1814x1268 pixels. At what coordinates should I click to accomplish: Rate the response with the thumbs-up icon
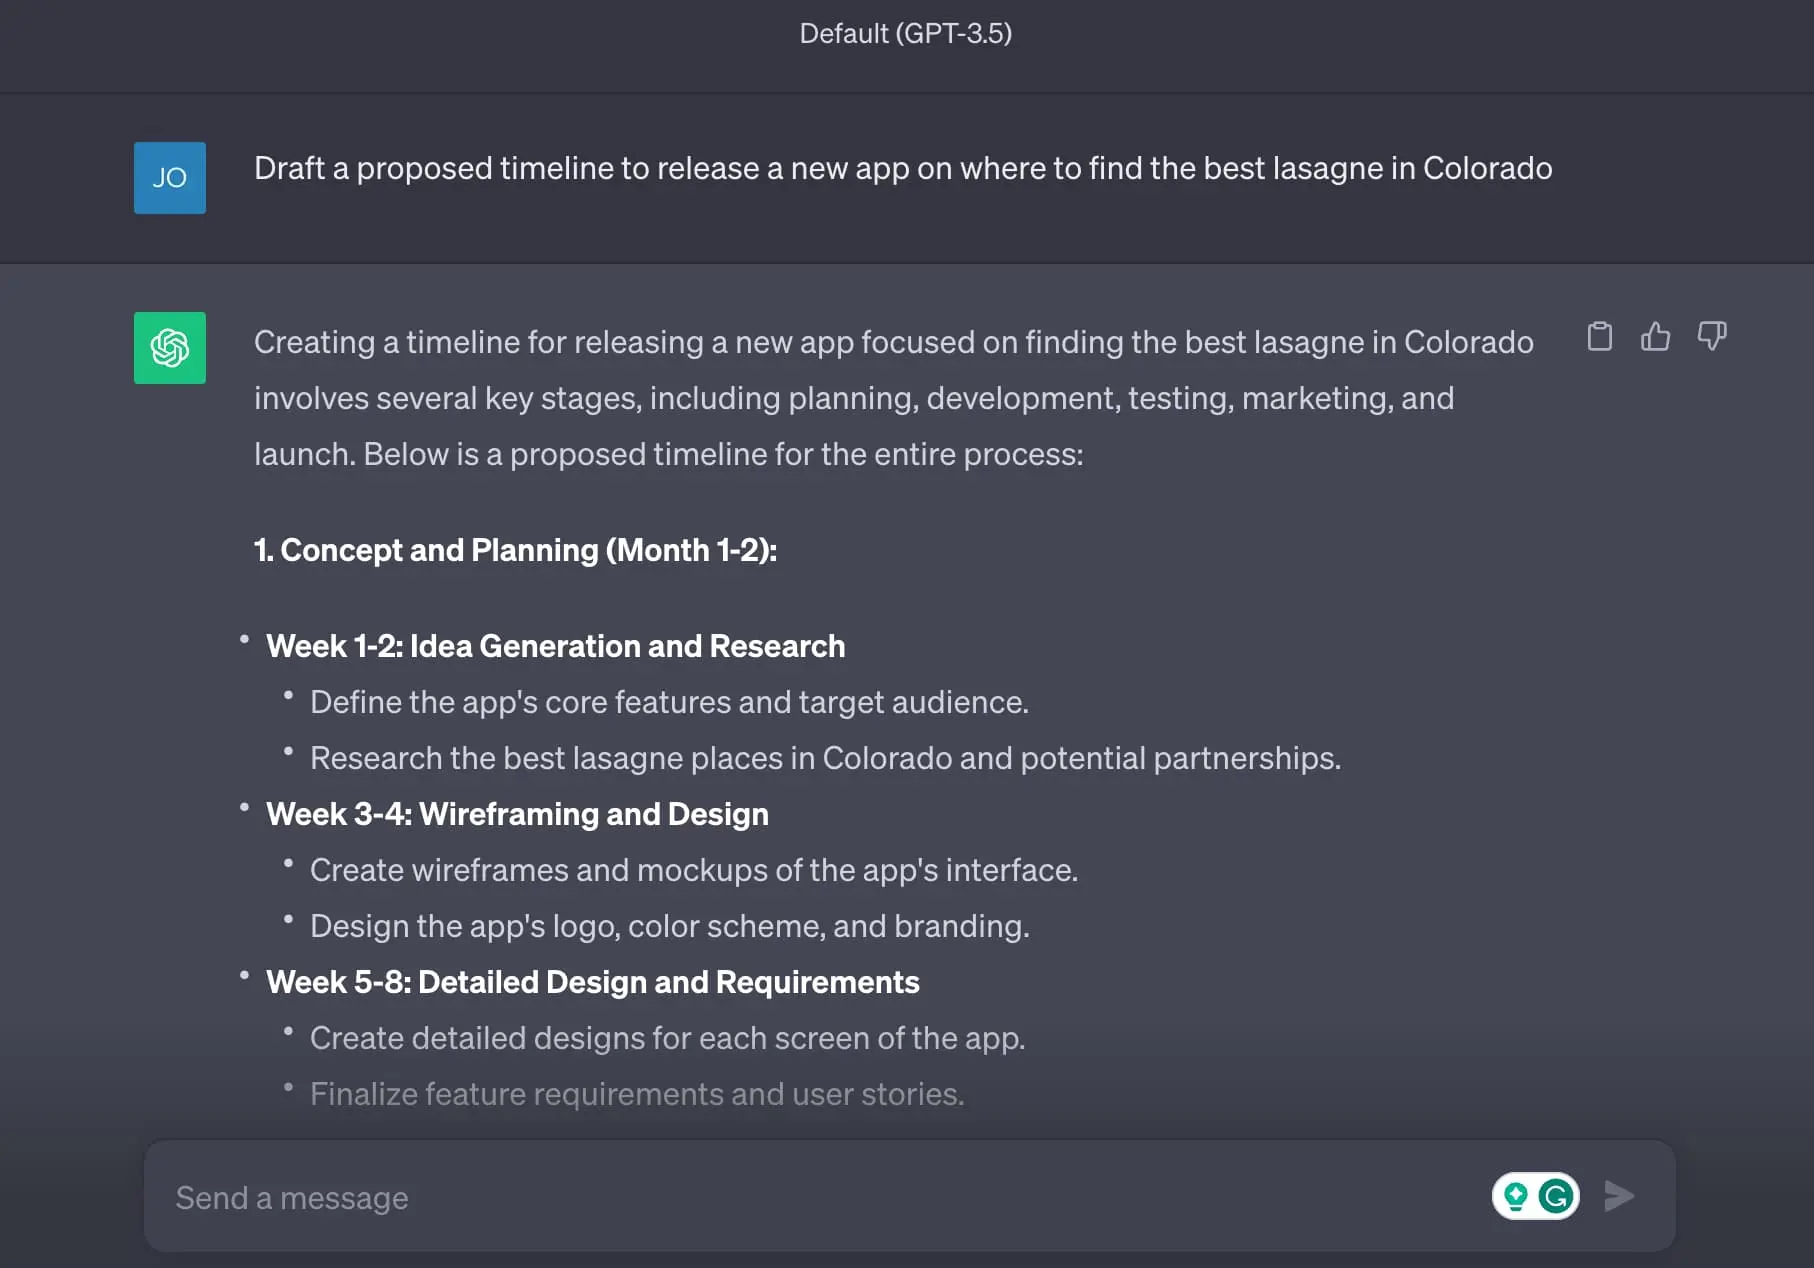1656,337
